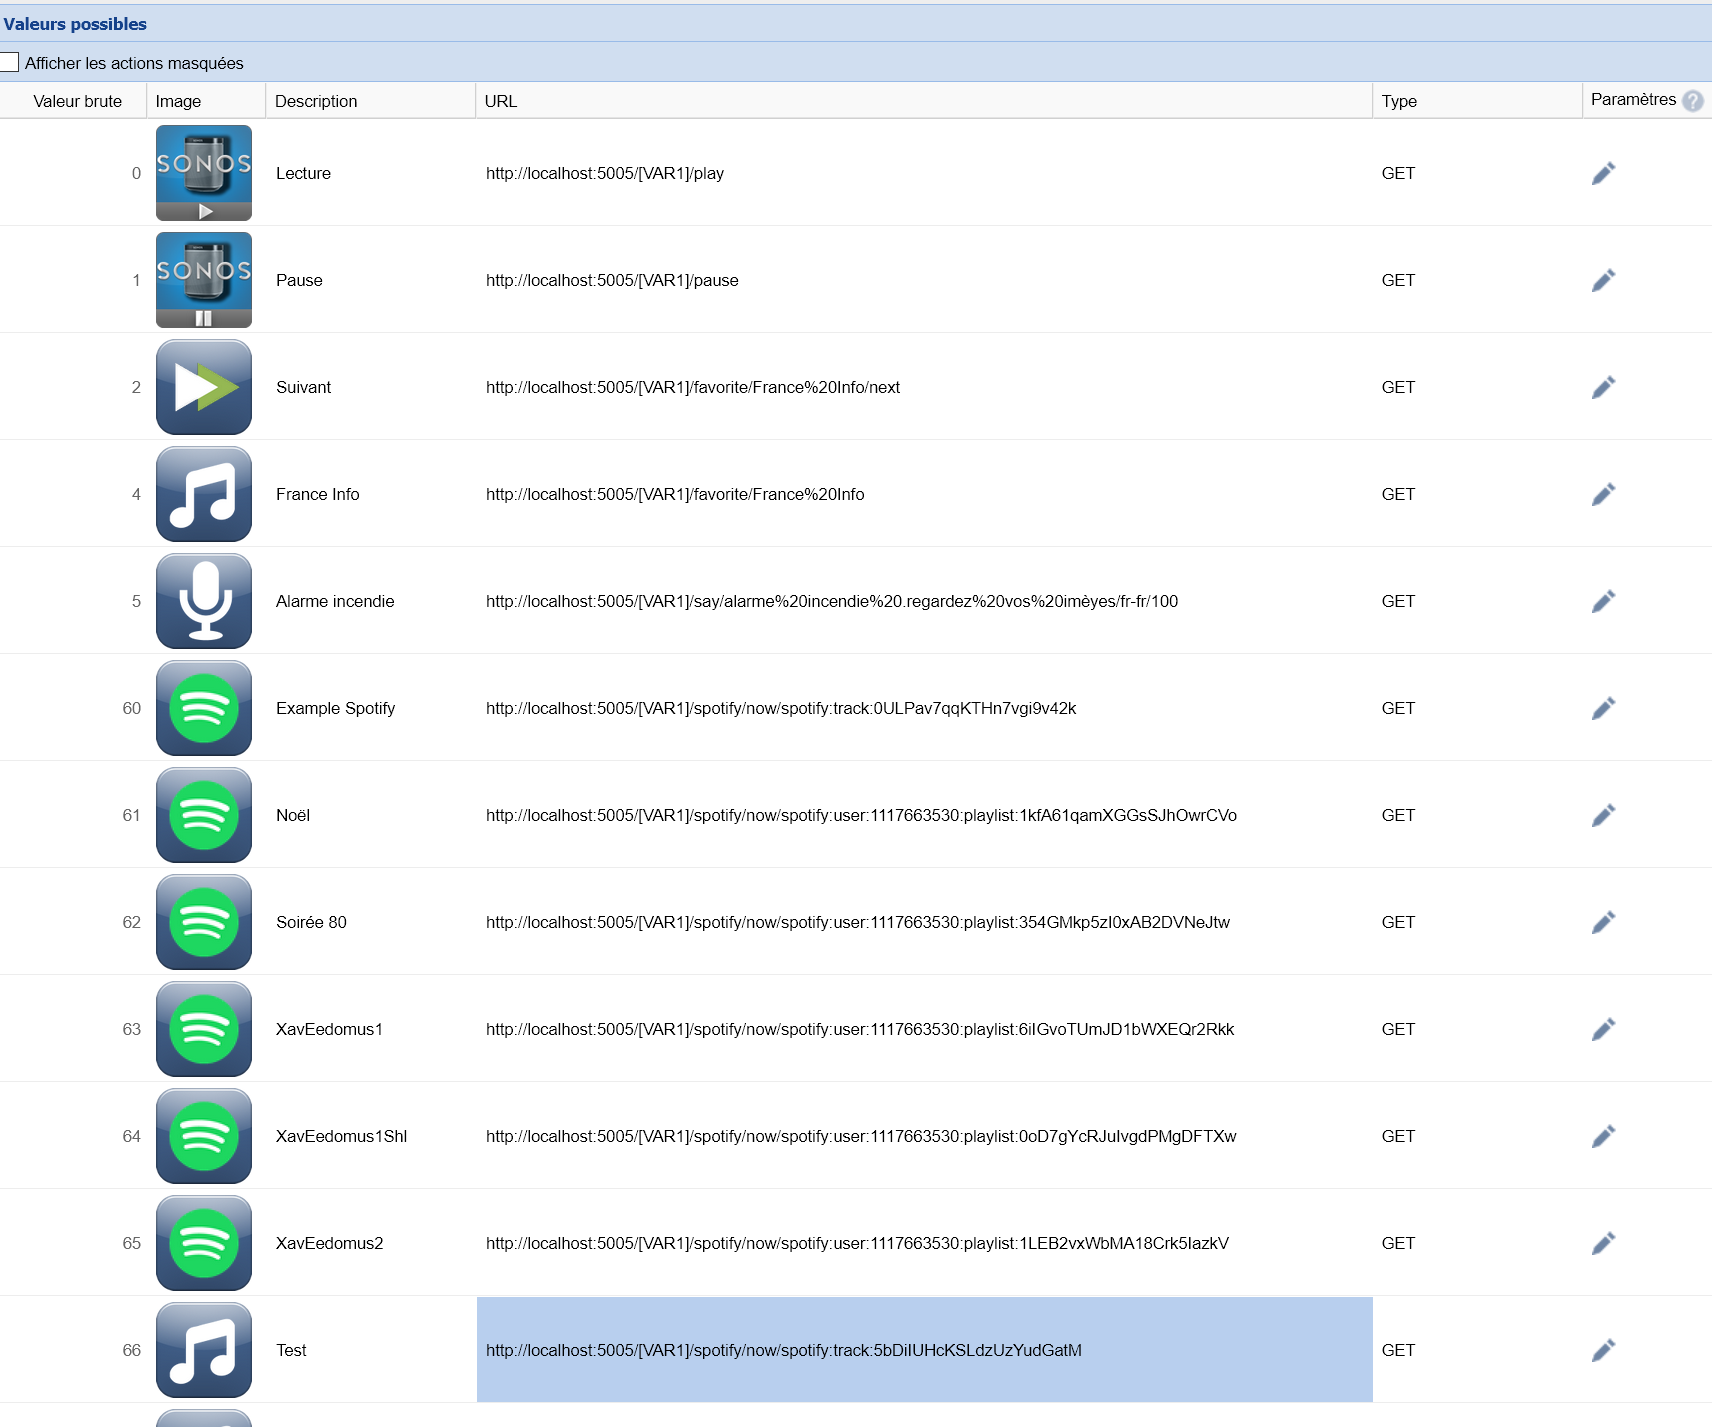Viewport: 1712px width, 1427px height.
Task: Open the Paramètres help question mark
Action: tap(1692, 101)
